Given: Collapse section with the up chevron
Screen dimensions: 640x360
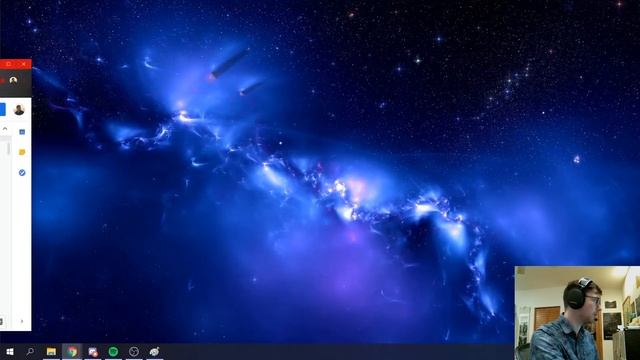Looking at the screenshot, I should (5, 129).
